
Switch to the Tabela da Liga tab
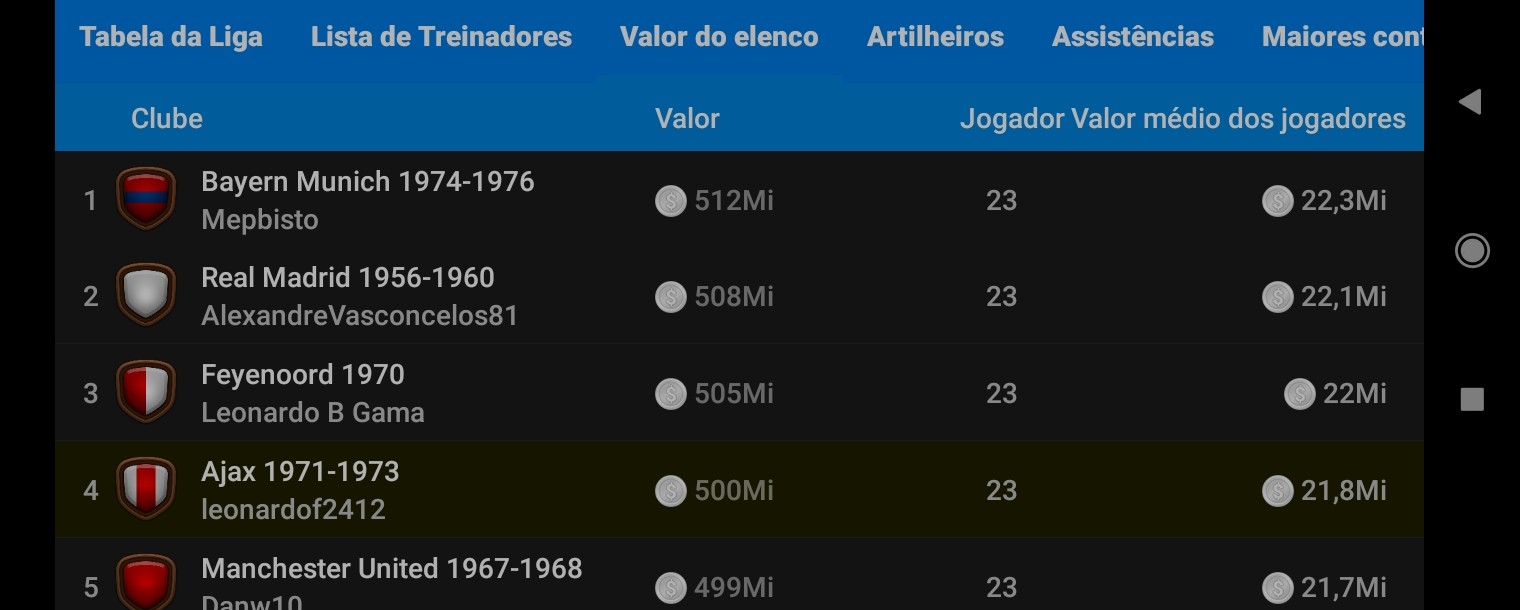click(171, 37)
